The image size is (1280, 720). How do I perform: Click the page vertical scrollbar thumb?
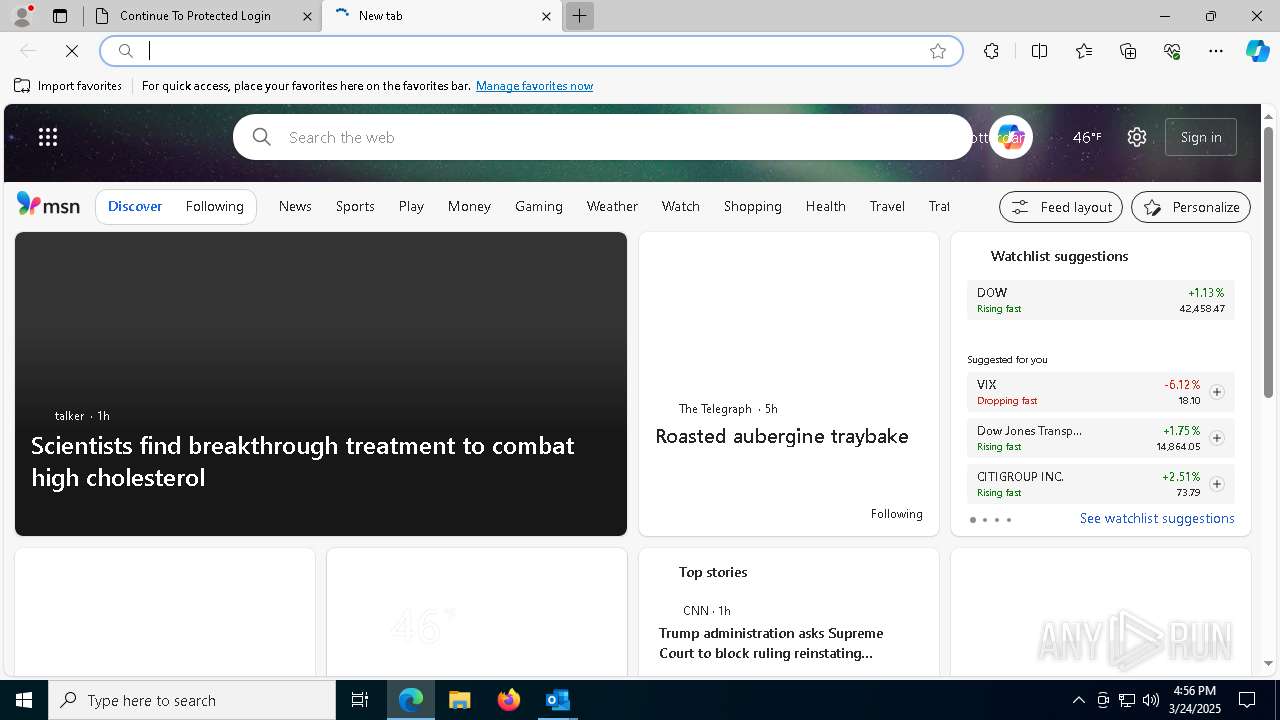click(x=1268, y=261)
